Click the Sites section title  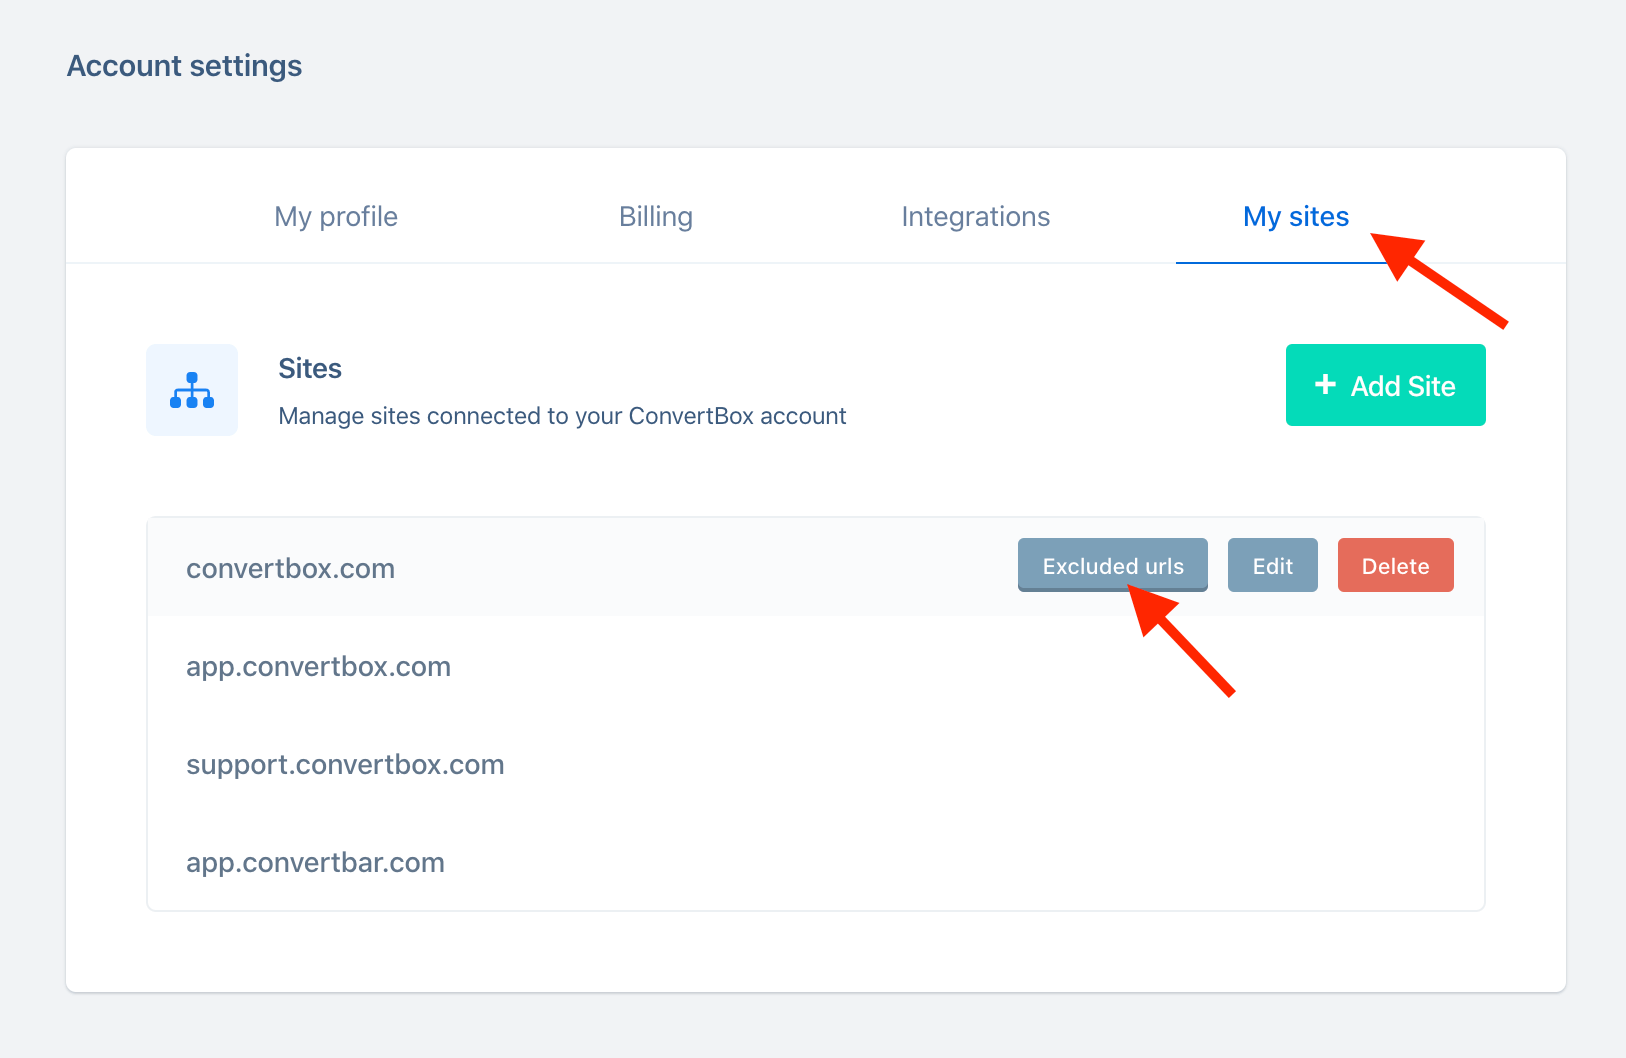pos(310,368)
